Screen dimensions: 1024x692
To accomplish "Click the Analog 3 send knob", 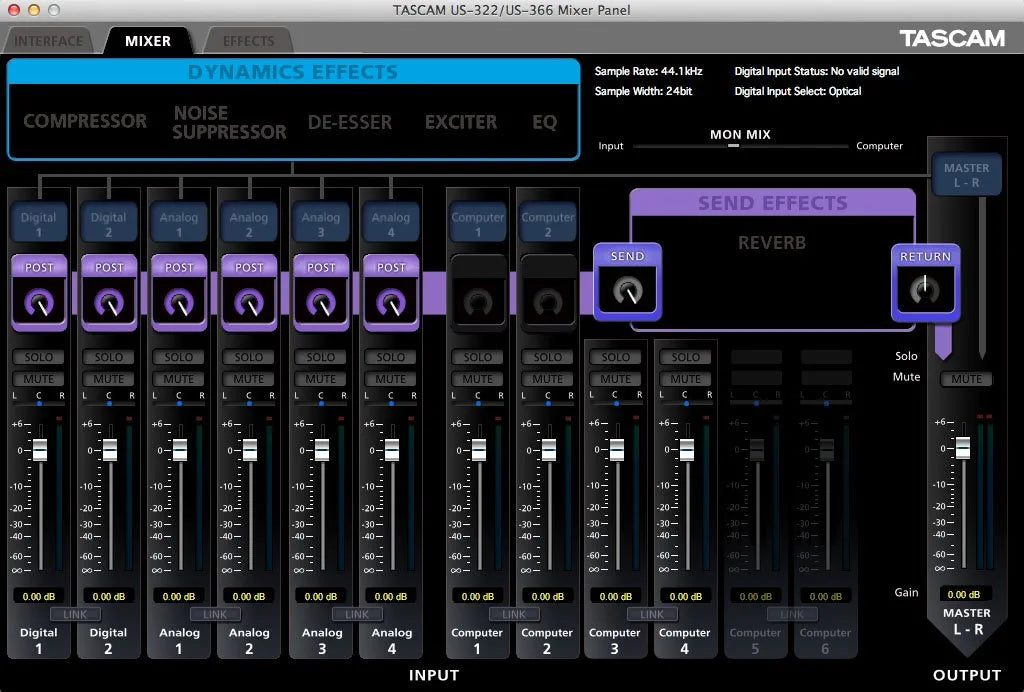I will tap(321, 301).
